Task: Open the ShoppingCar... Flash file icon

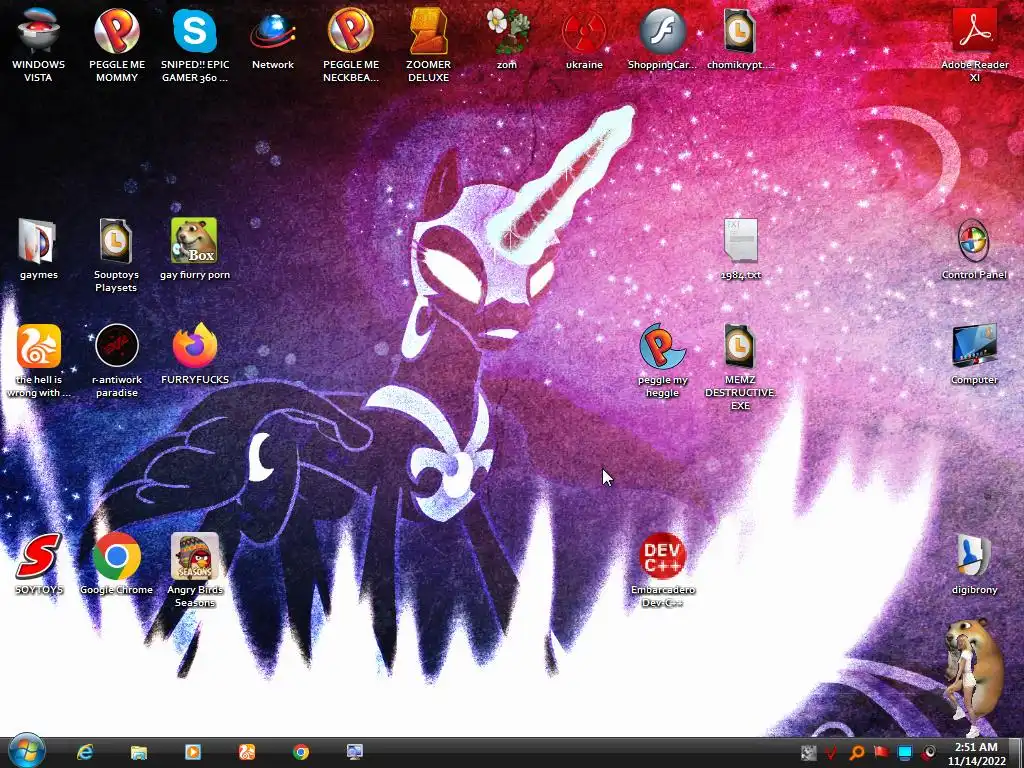Action: (662, 31)
